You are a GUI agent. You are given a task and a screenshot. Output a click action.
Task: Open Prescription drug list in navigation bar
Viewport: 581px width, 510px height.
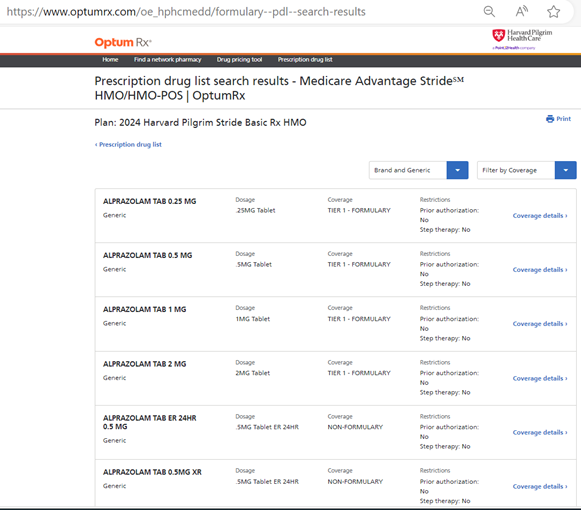pos(305,60)
